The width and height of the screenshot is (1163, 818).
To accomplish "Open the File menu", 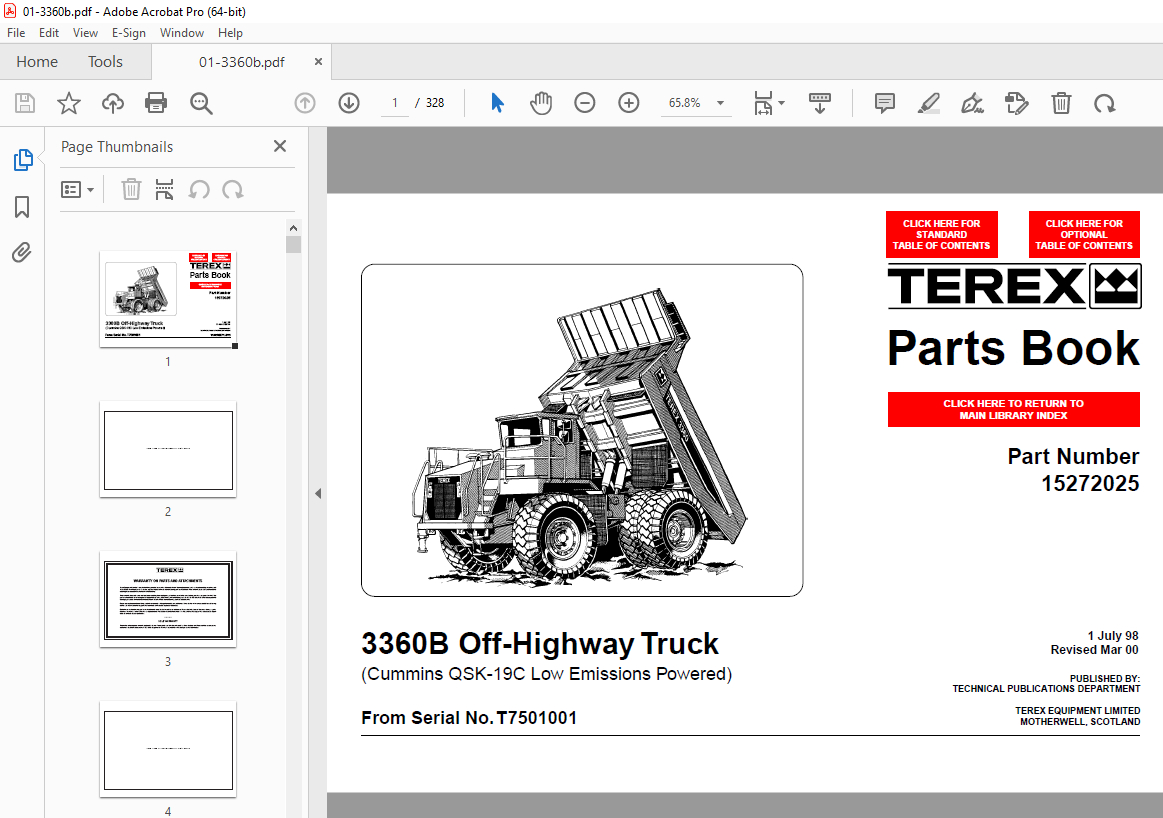I will [x=16, y=33].
